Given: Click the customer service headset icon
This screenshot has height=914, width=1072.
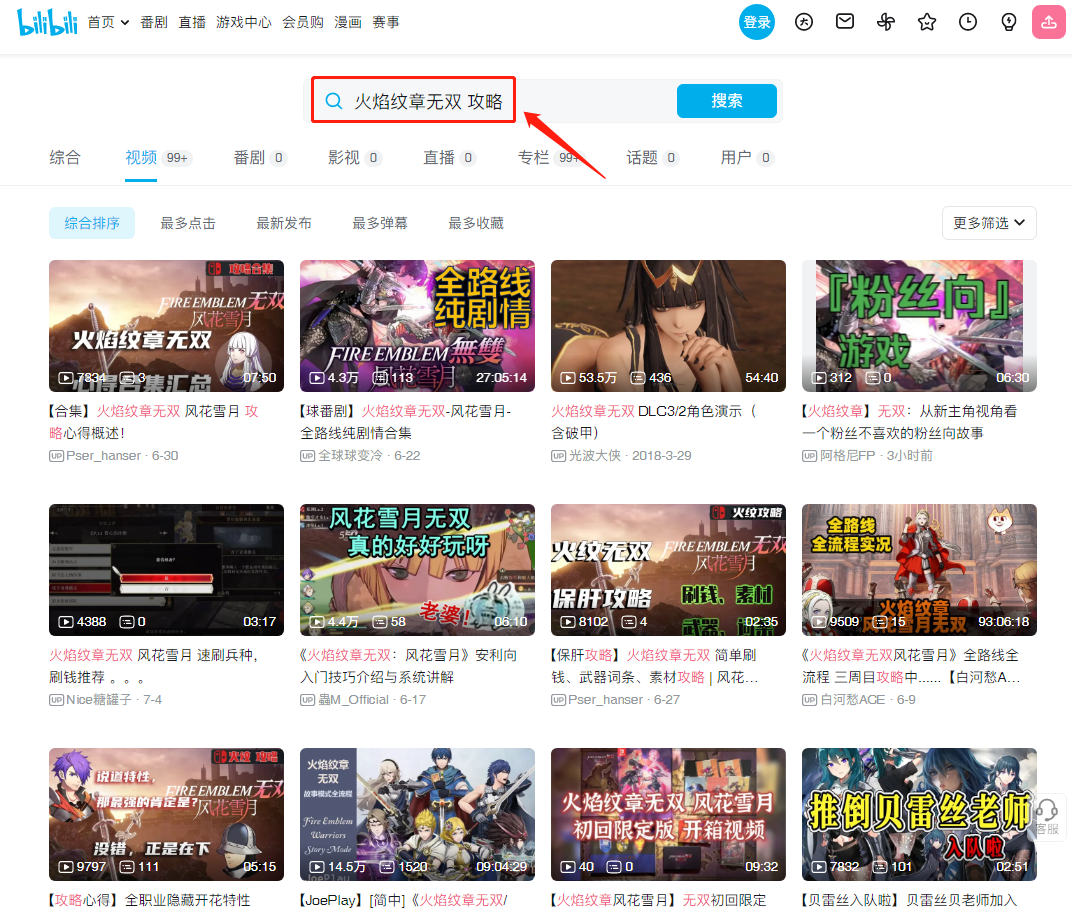Looking at the screenshot, I should click(x=1047, y=811).
